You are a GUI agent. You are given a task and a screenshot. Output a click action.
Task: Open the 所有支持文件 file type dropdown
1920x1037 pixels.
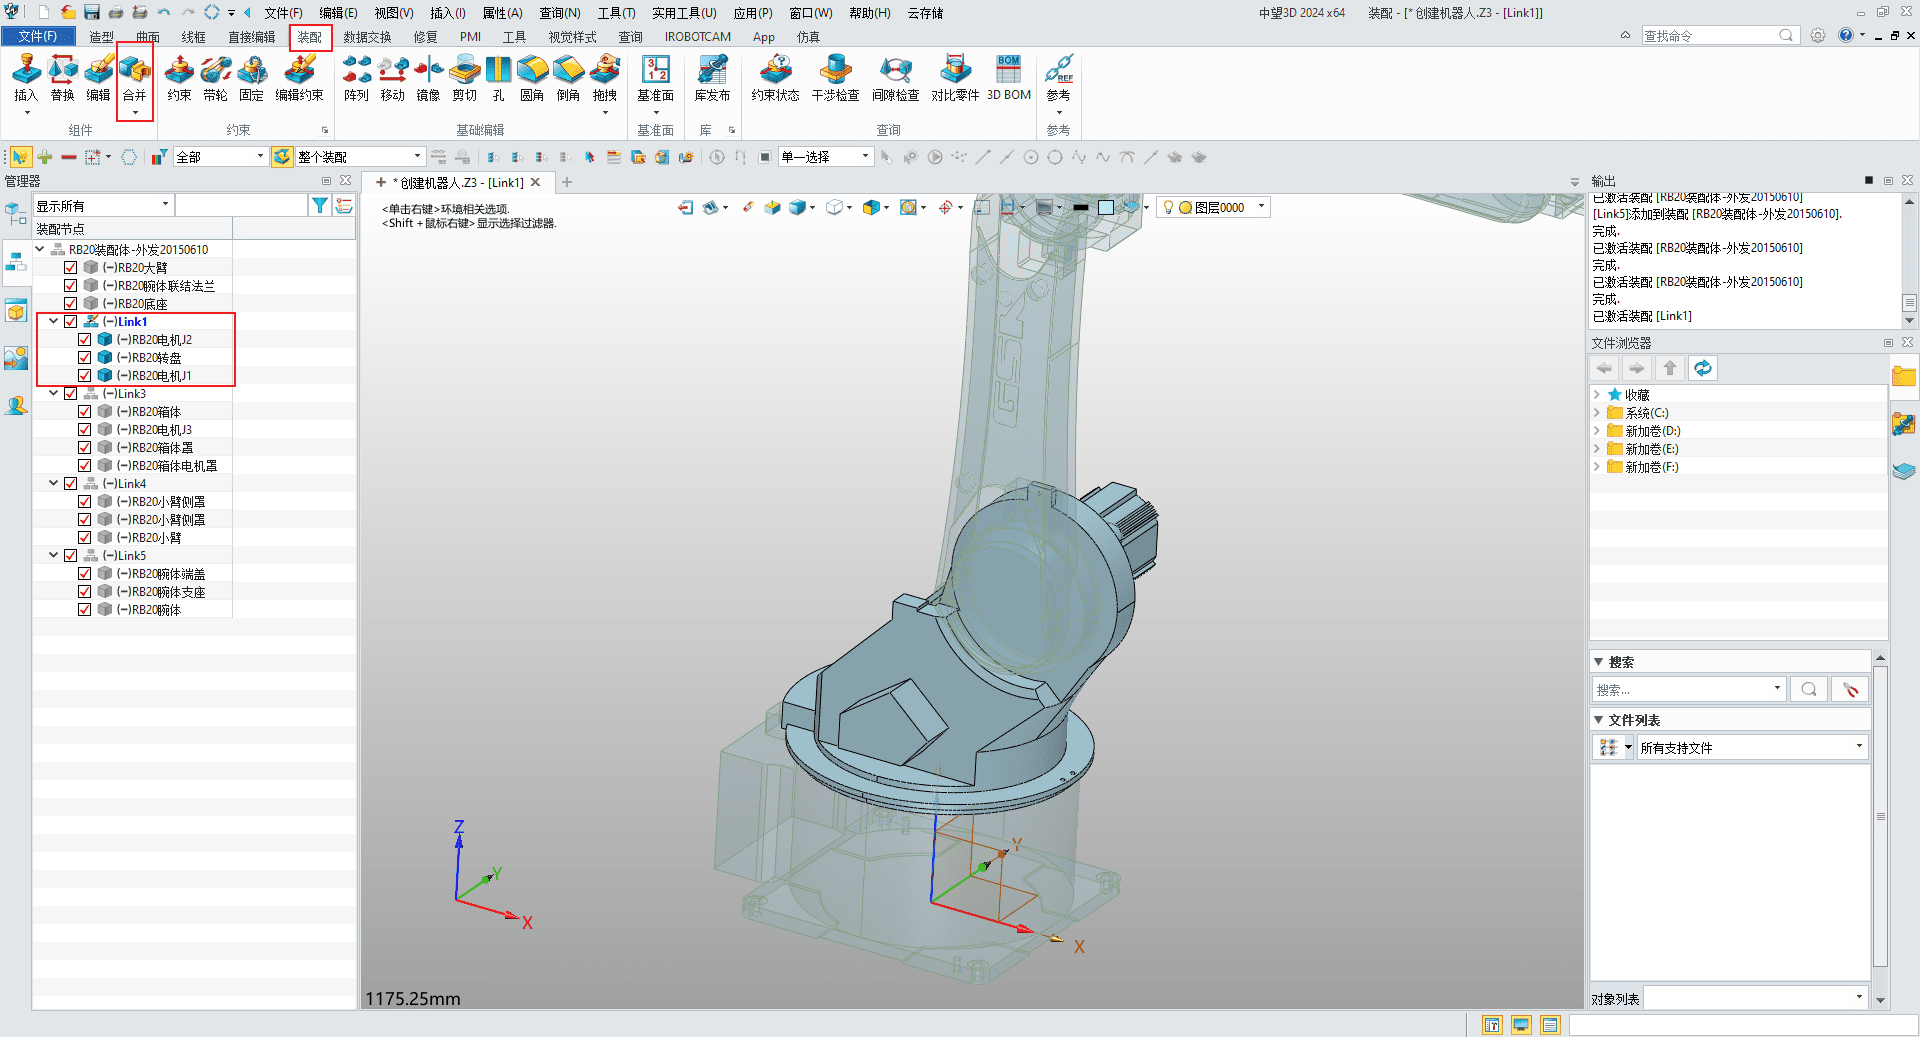pos(1752,747)
